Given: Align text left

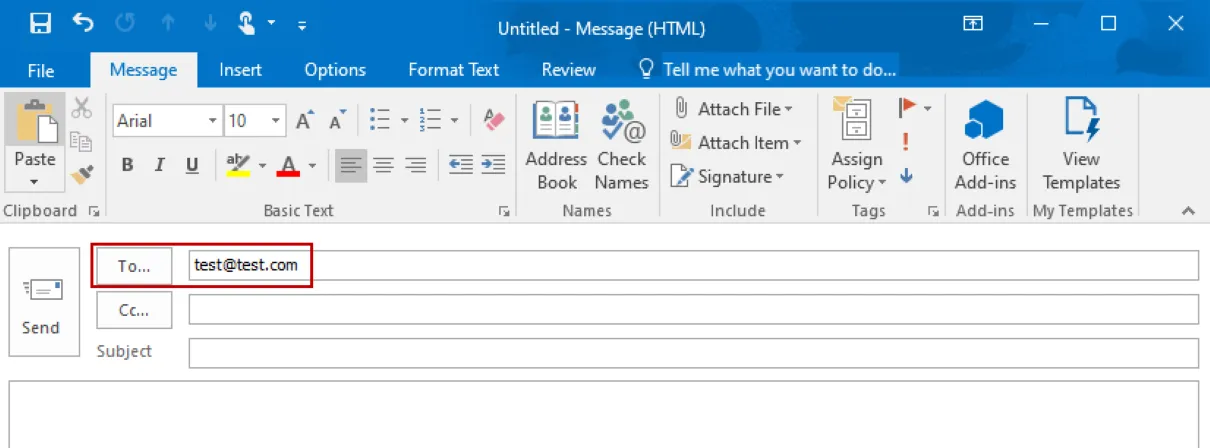Looking at the screenshot, I should pos(350,165).
